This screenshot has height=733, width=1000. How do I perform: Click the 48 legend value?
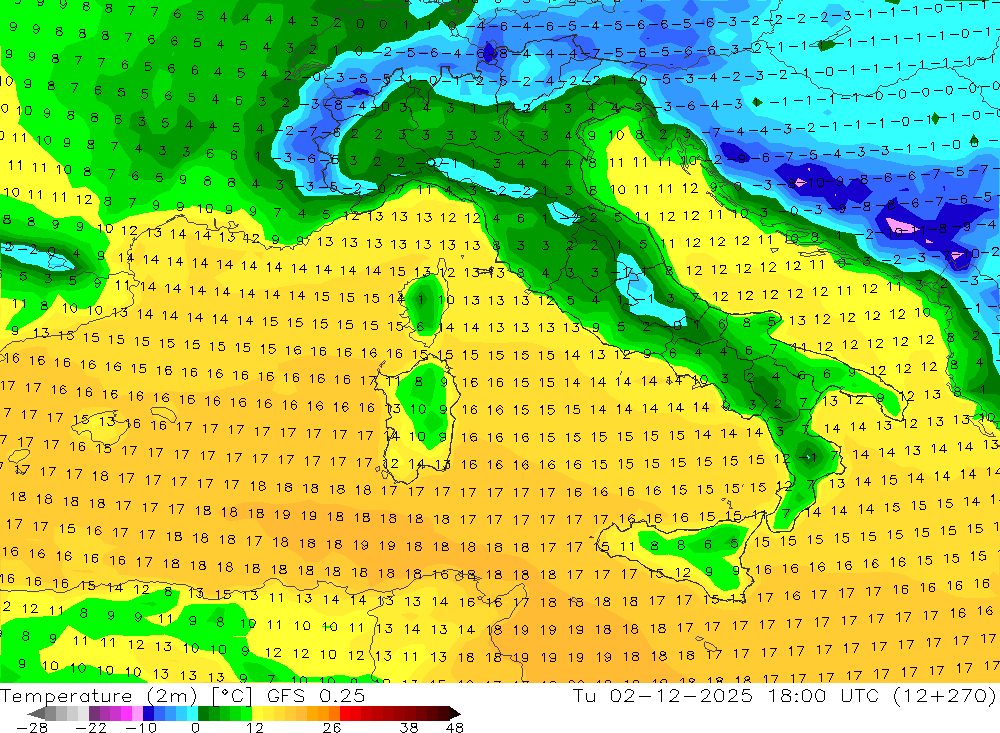pyautogui.click(x=455, y=728)
